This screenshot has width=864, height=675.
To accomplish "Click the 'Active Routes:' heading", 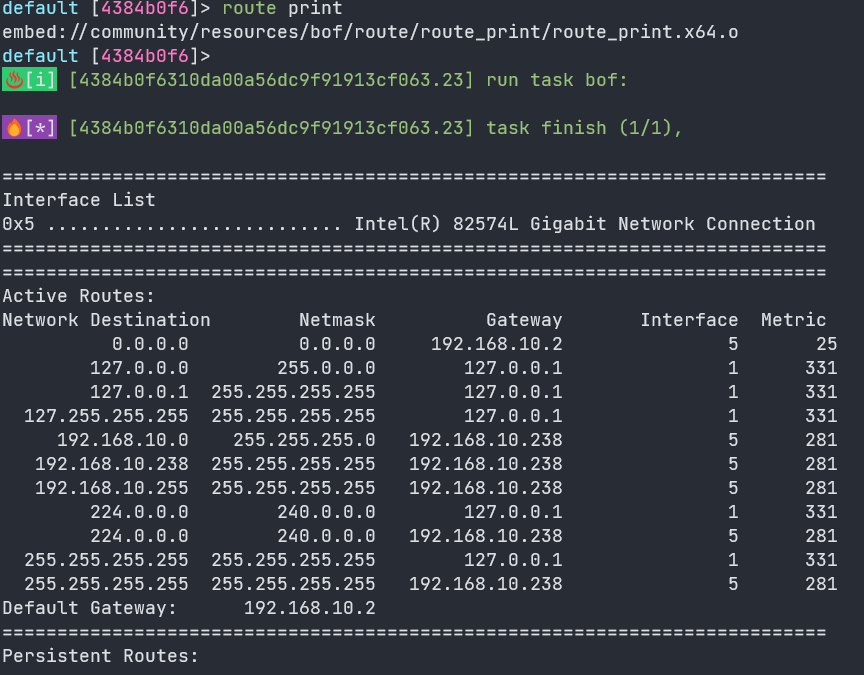I will [x=78, y=296].
